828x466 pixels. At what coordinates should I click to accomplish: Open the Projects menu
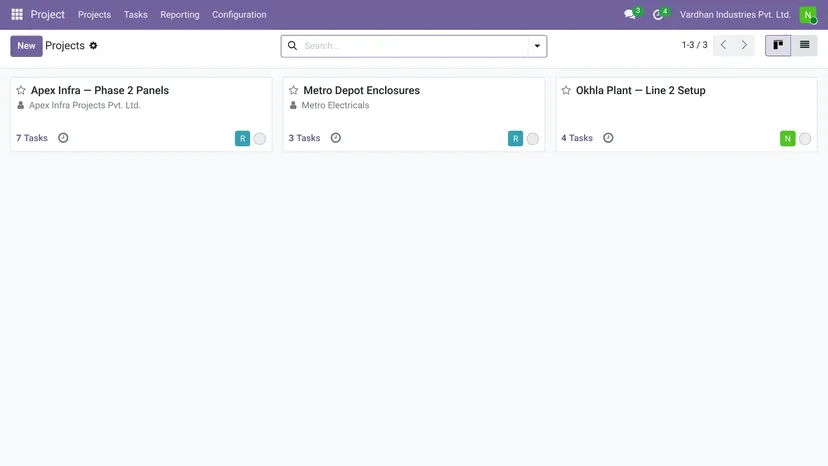95,15
